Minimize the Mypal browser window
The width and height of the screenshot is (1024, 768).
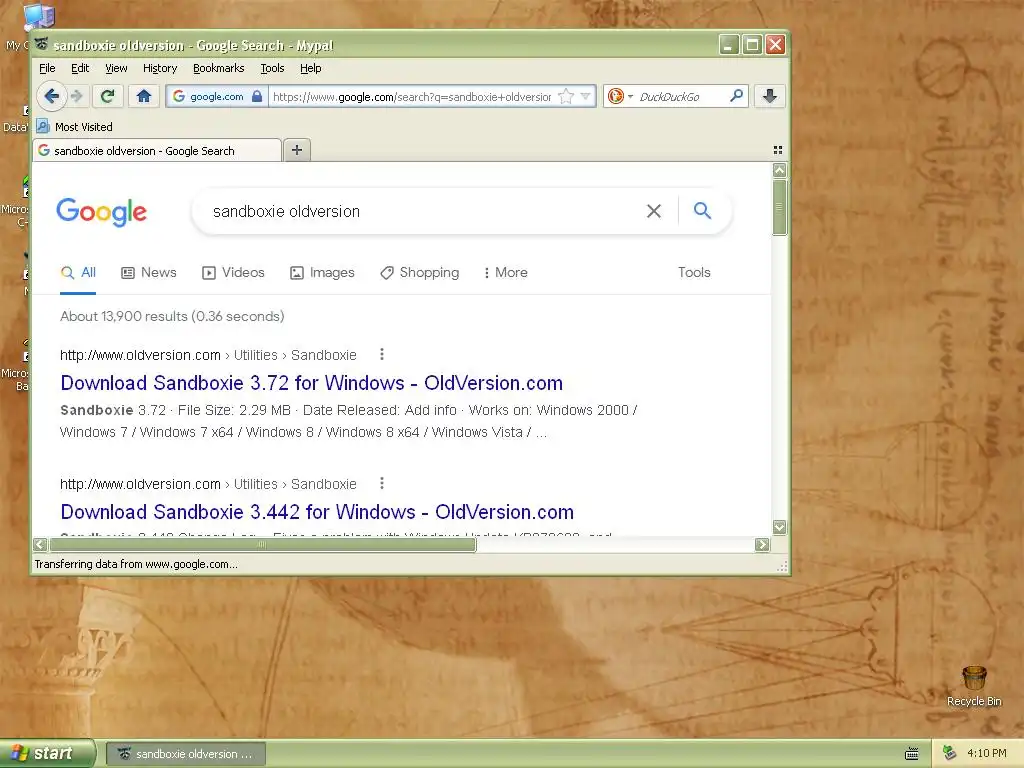pos(729,44)
